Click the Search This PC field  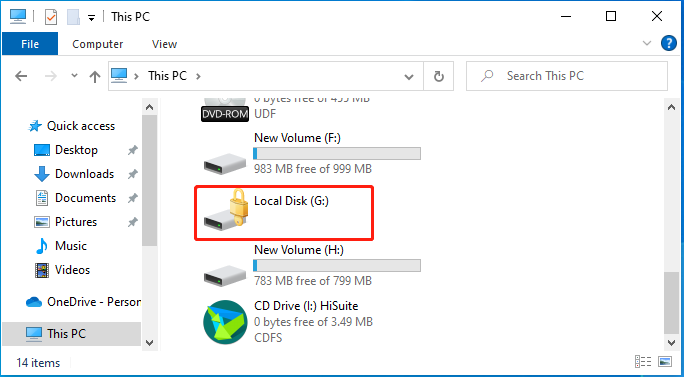[x=567, y=76]
